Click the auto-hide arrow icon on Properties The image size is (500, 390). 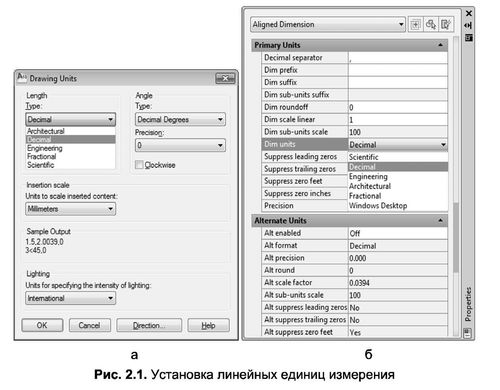(468, 25)
